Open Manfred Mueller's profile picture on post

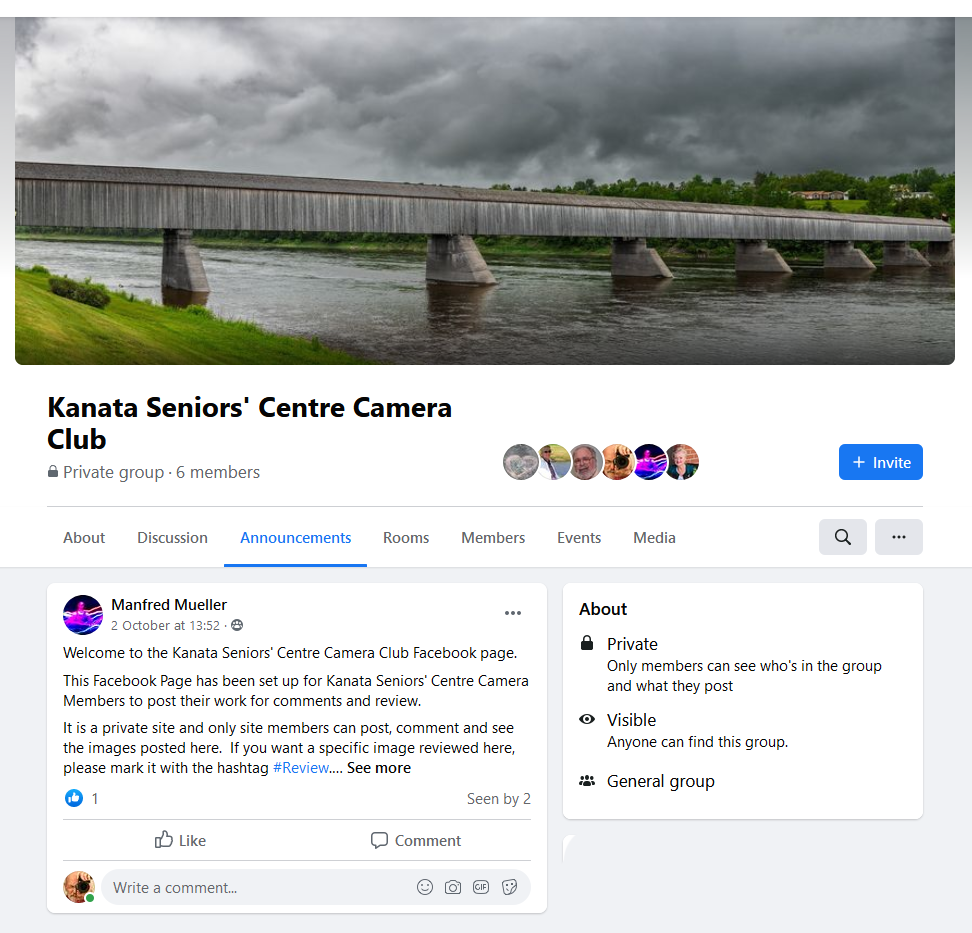tap(83, 615)
